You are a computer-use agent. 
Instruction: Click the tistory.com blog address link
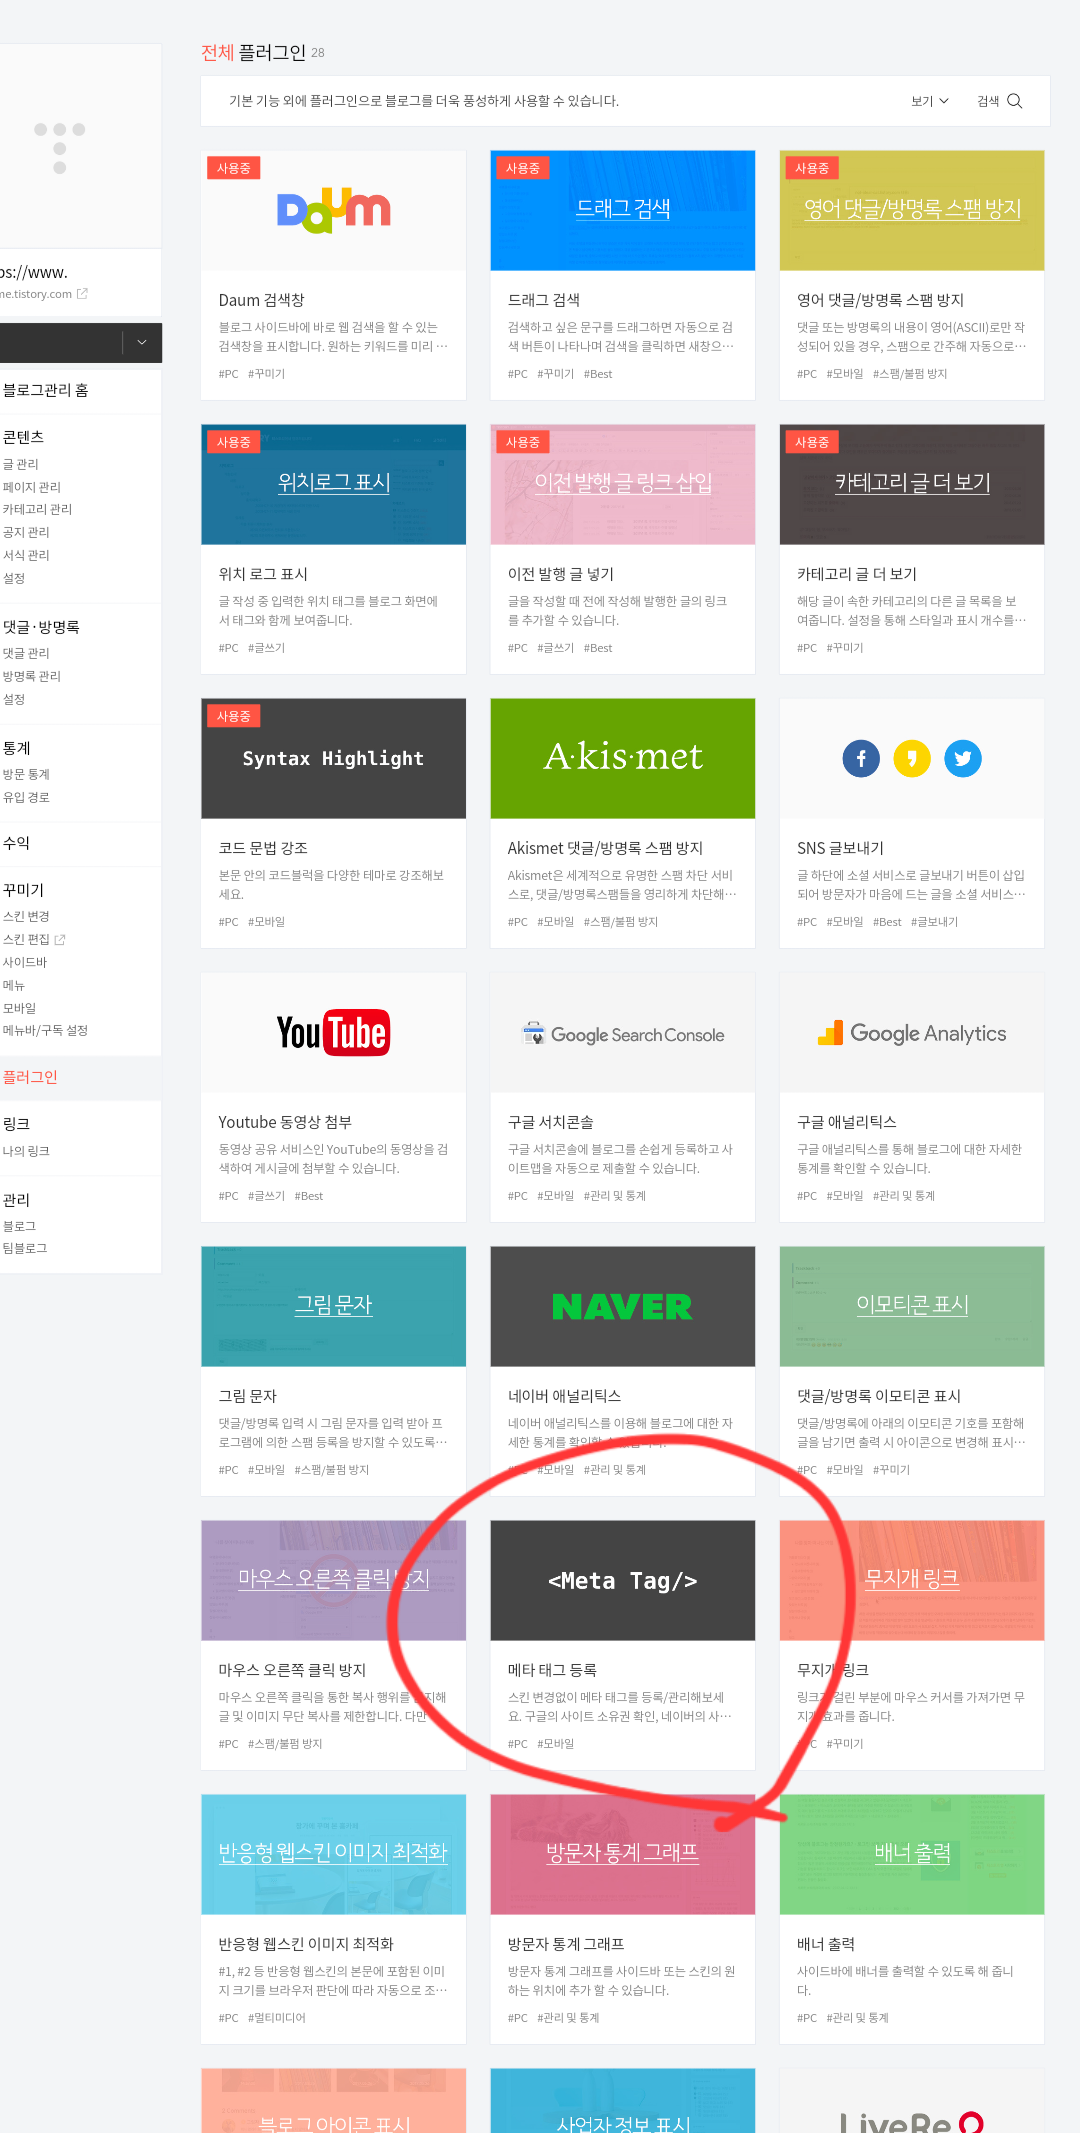(36, 294)
